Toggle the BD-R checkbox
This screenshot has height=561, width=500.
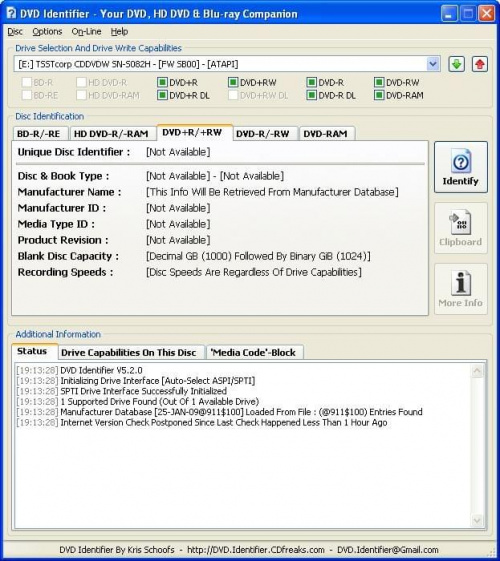click(x=26, y=82)
